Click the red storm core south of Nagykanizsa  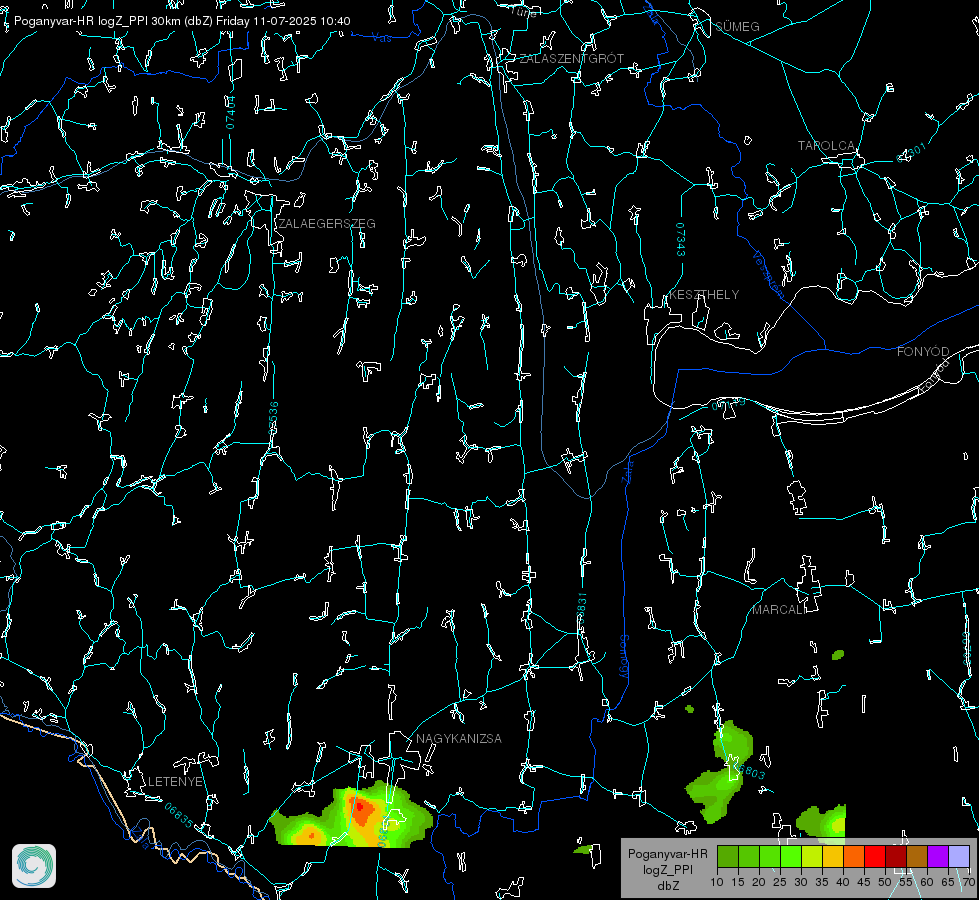pyautogui.click(x=362, y=810)
